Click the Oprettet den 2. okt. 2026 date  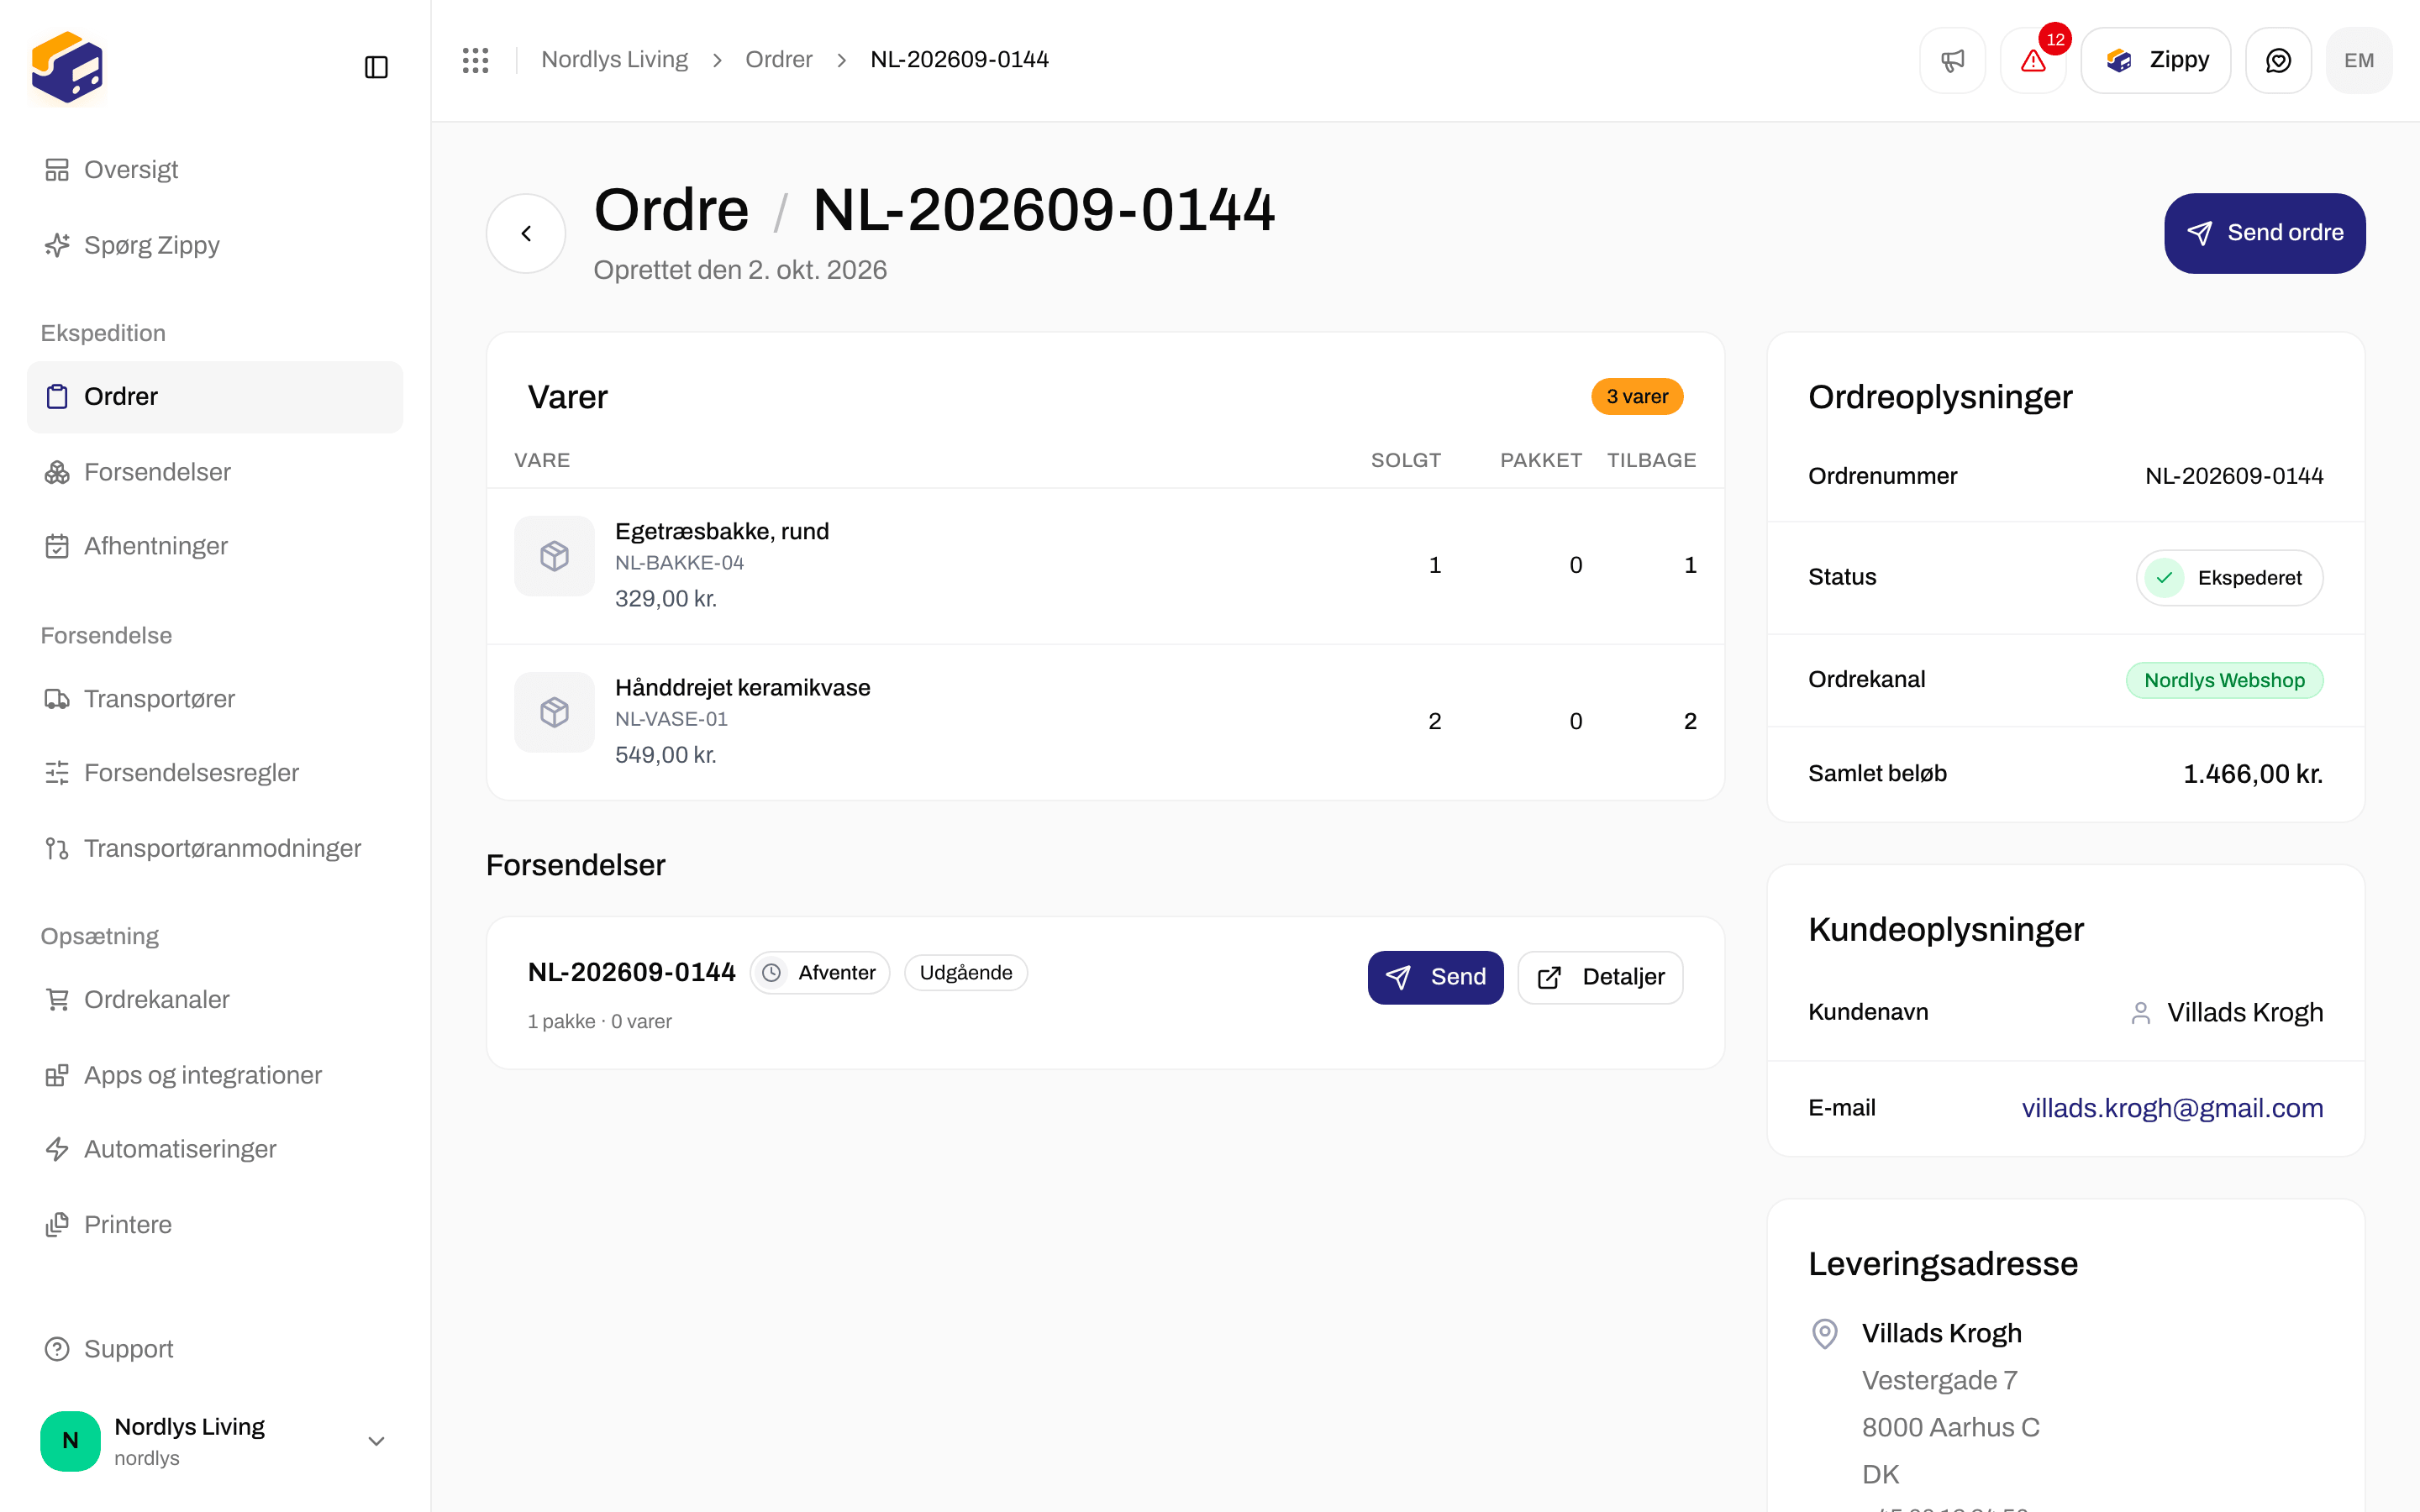(739, 270)
